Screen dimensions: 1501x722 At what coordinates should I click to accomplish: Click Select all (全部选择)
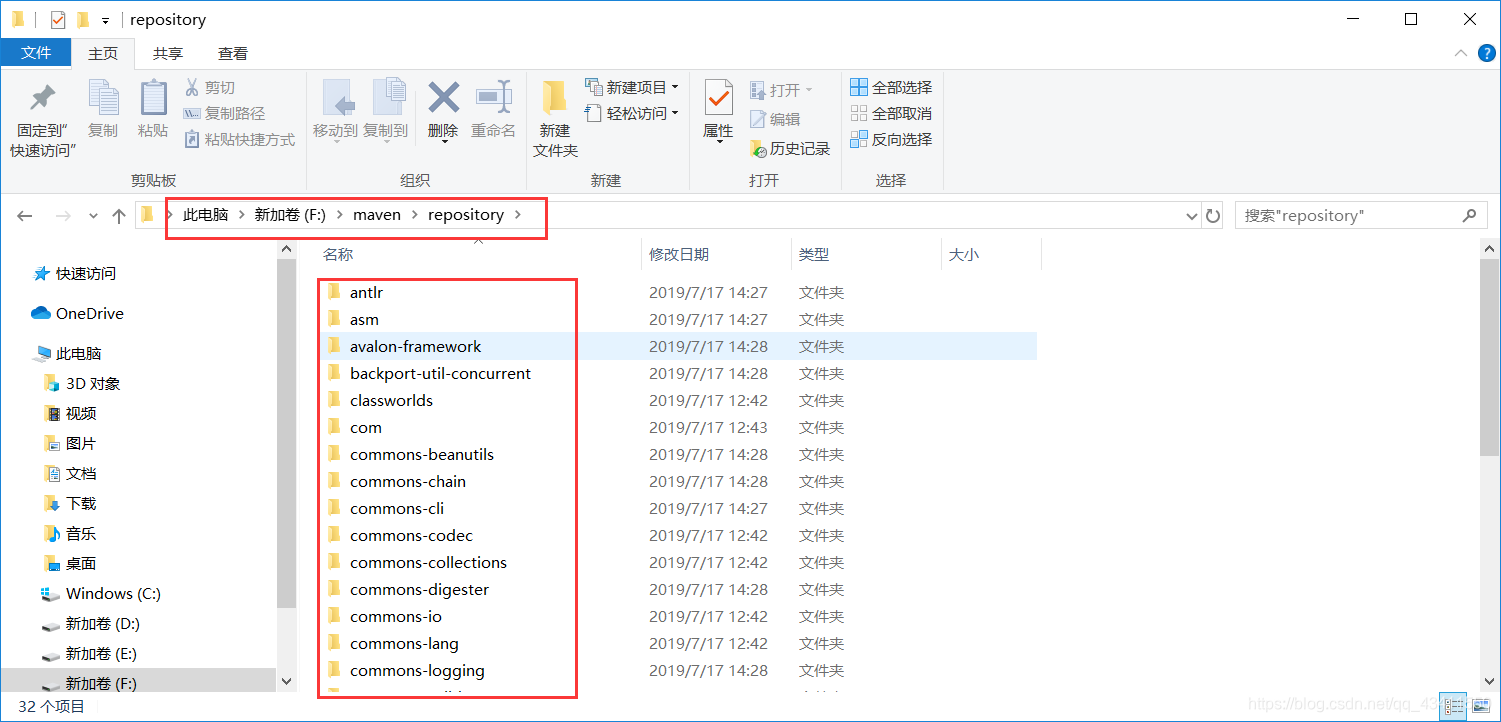click(x=891, y=88)
